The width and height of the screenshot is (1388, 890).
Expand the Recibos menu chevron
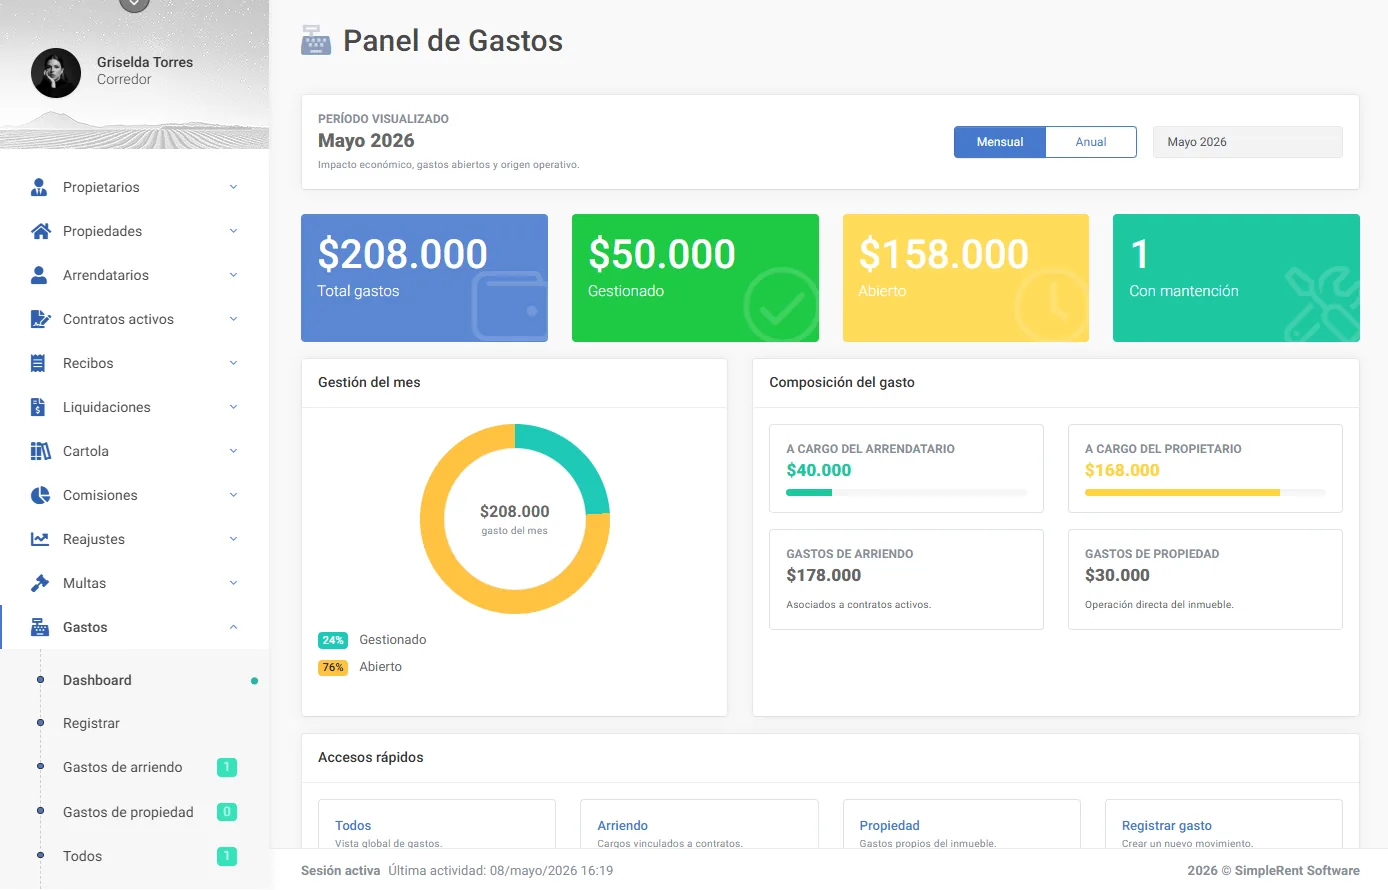click(233, 363)
